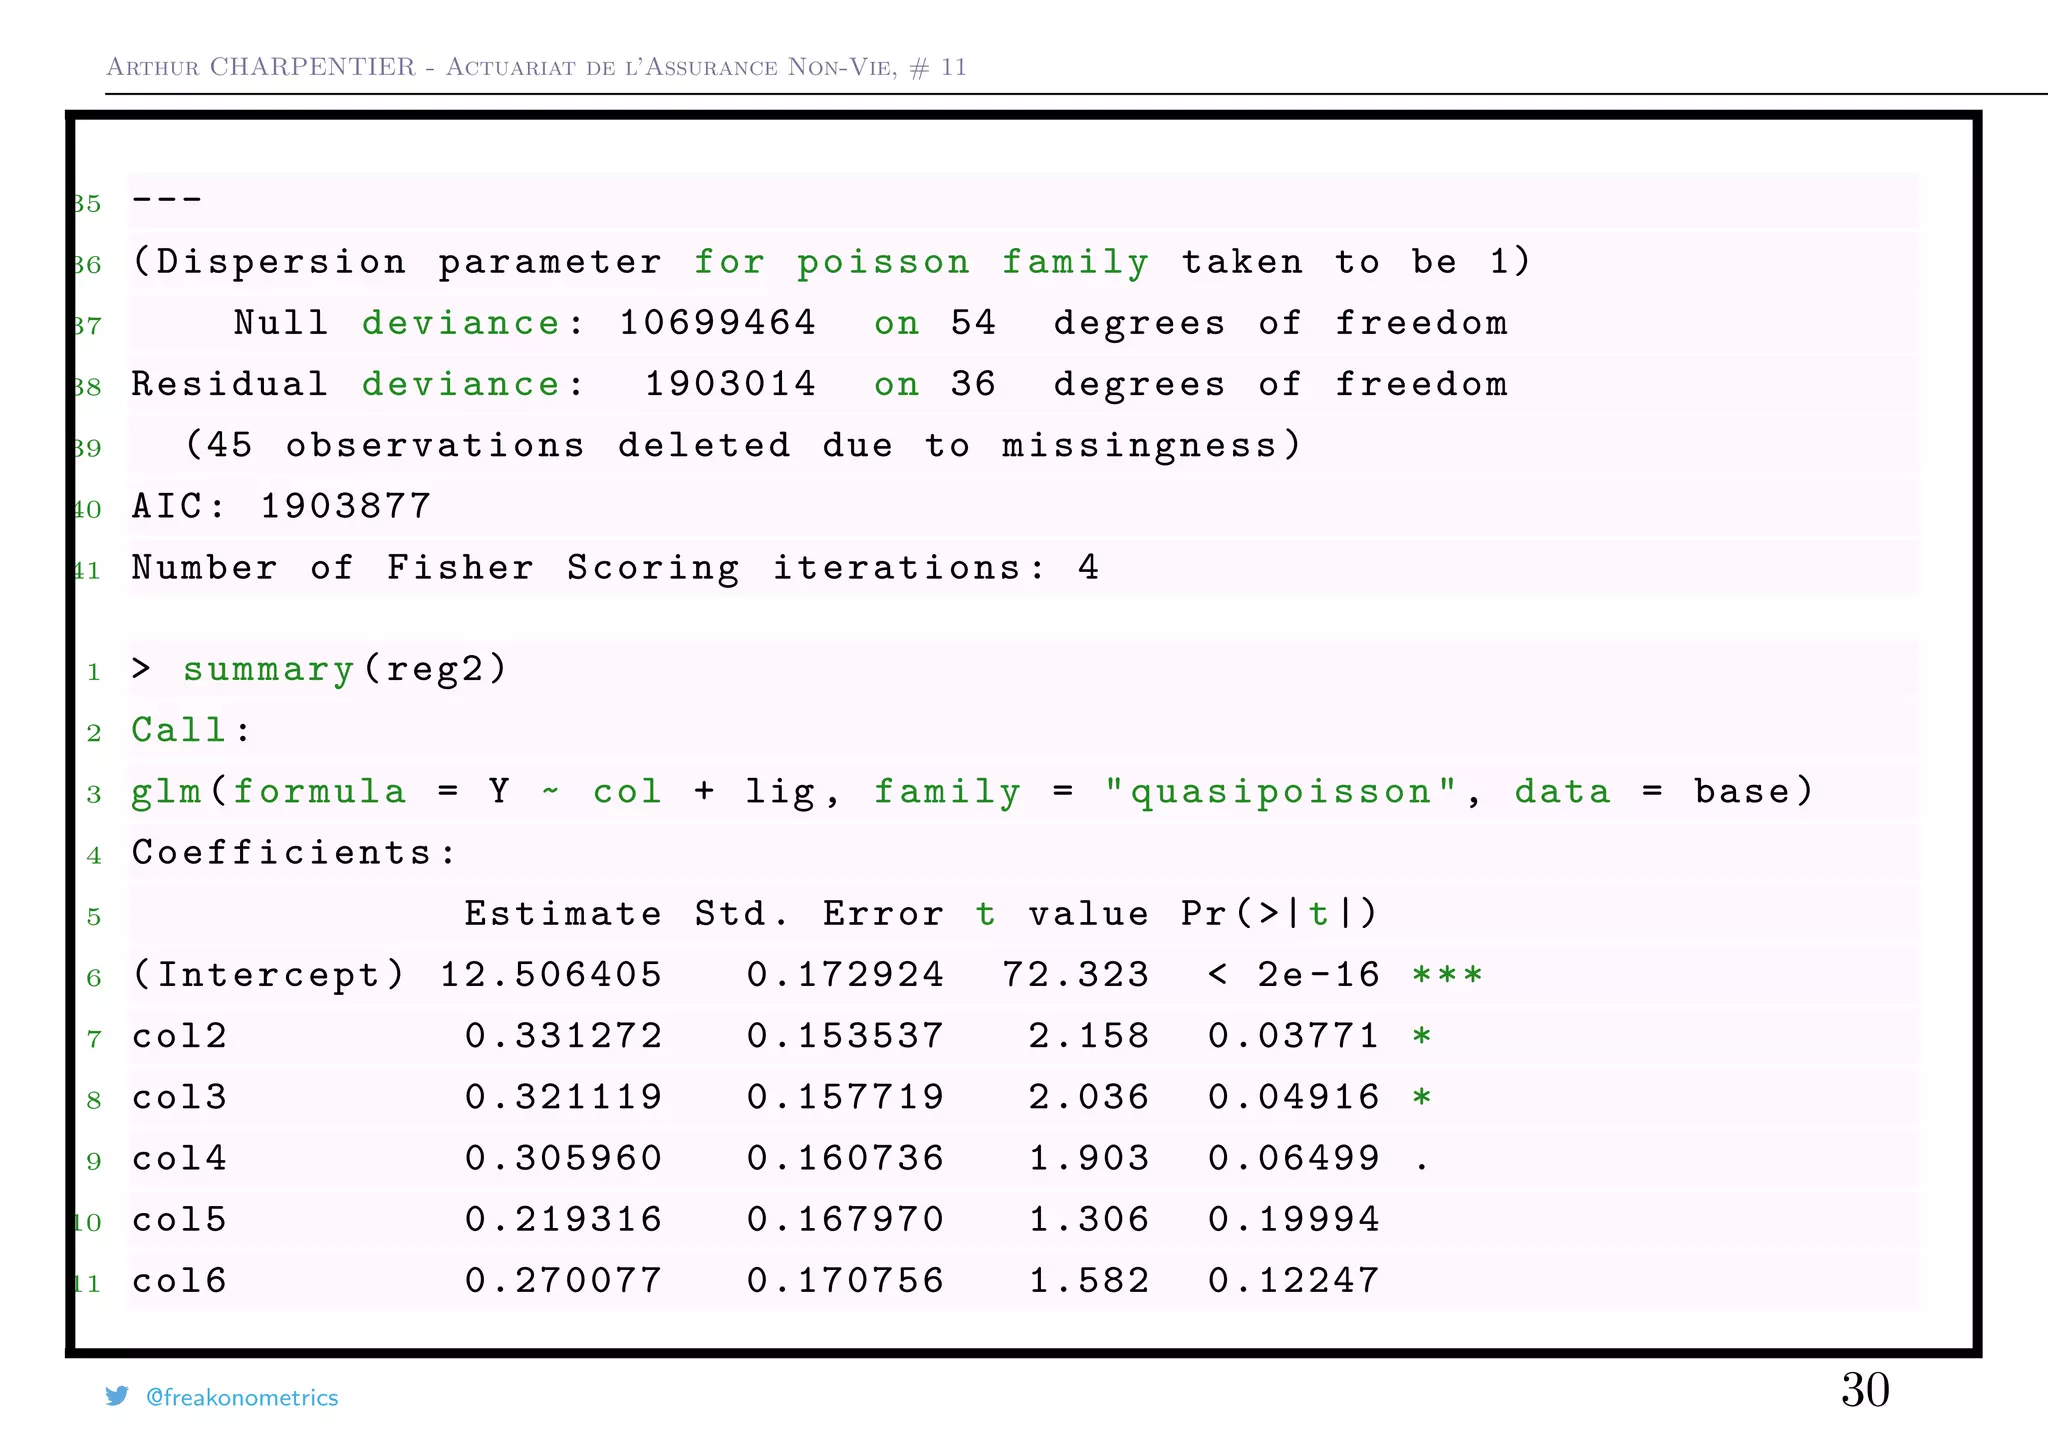
Task: Click the '< 2e-16' p-value
Action: (1294, 975)
